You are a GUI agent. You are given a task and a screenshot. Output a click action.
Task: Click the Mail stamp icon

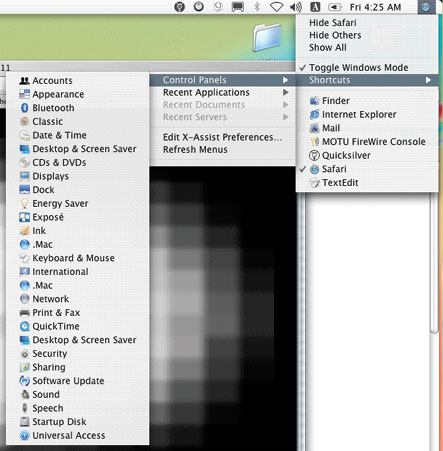314,128
